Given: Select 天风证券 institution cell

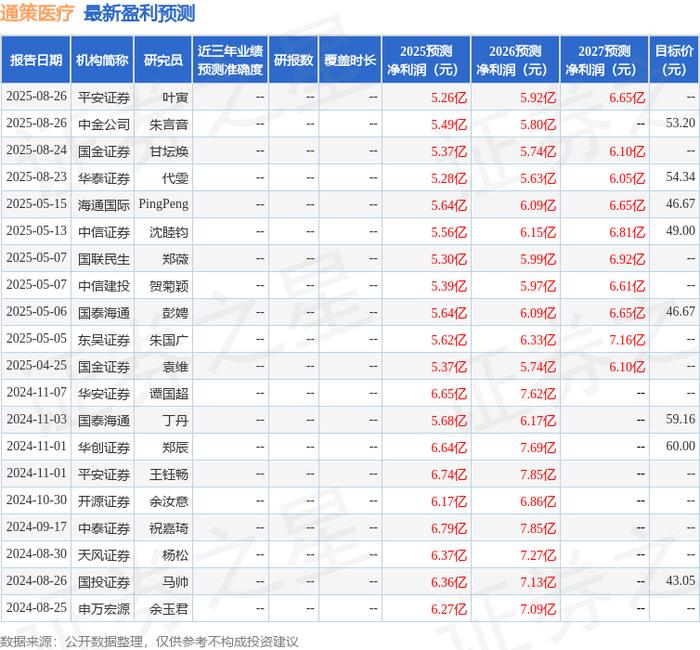Looking at the screenshot, I should point(104,555).
